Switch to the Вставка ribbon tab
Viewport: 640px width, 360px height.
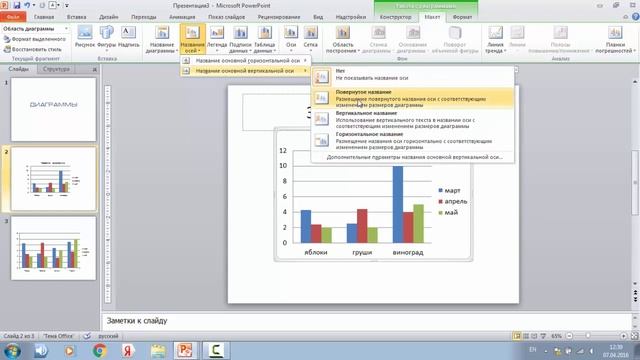pos(76,17)
